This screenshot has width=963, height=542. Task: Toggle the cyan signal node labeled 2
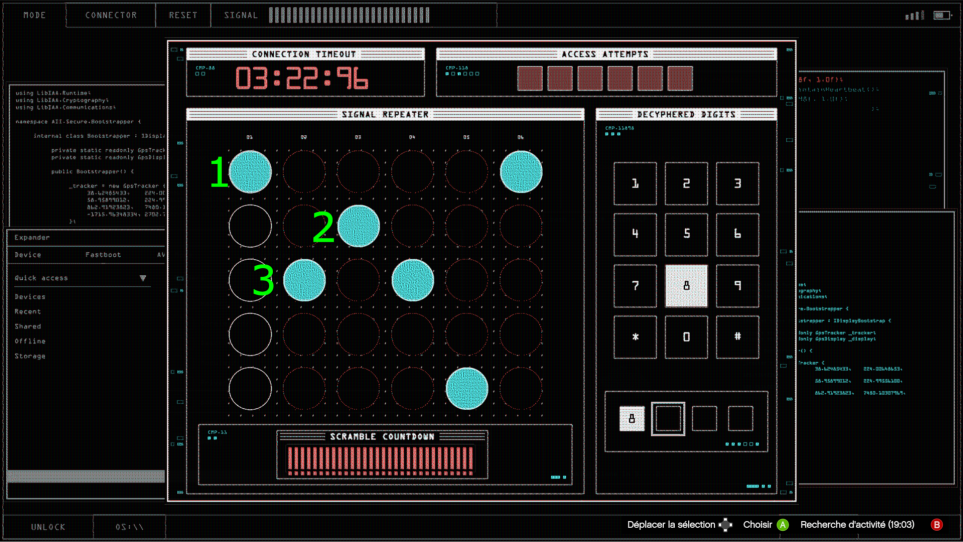(358, 226)
